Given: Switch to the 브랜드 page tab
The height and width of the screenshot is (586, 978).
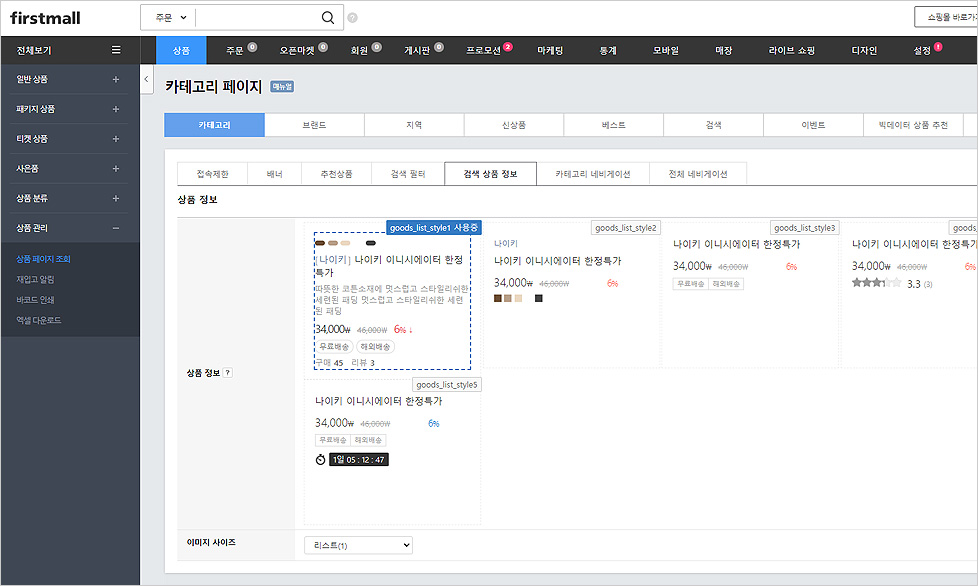Looking at the screenshot, I should pos(314,125).
